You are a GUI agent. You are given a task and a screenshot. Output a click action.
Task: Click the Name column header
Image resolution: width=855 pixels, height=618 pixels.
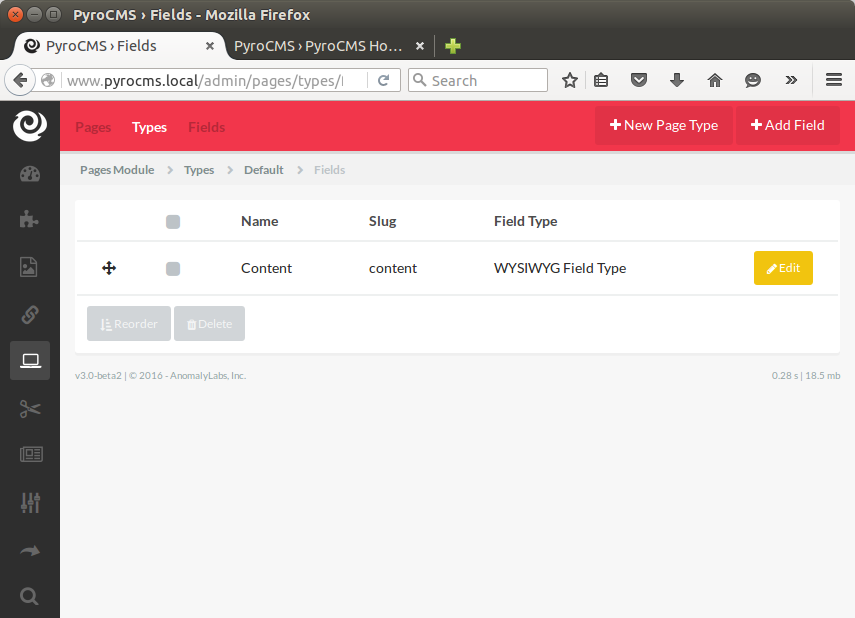click(x=260, y=221)
